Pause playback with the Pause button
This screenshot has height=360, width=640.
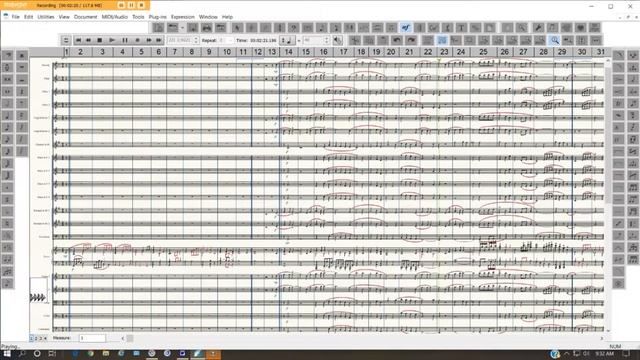125,40
